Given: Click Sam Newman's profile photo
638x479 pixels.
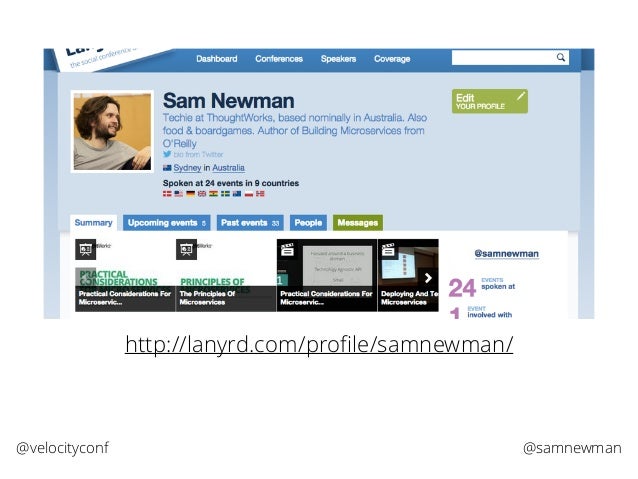Looking at the screenshot, I should pos(112,131).
